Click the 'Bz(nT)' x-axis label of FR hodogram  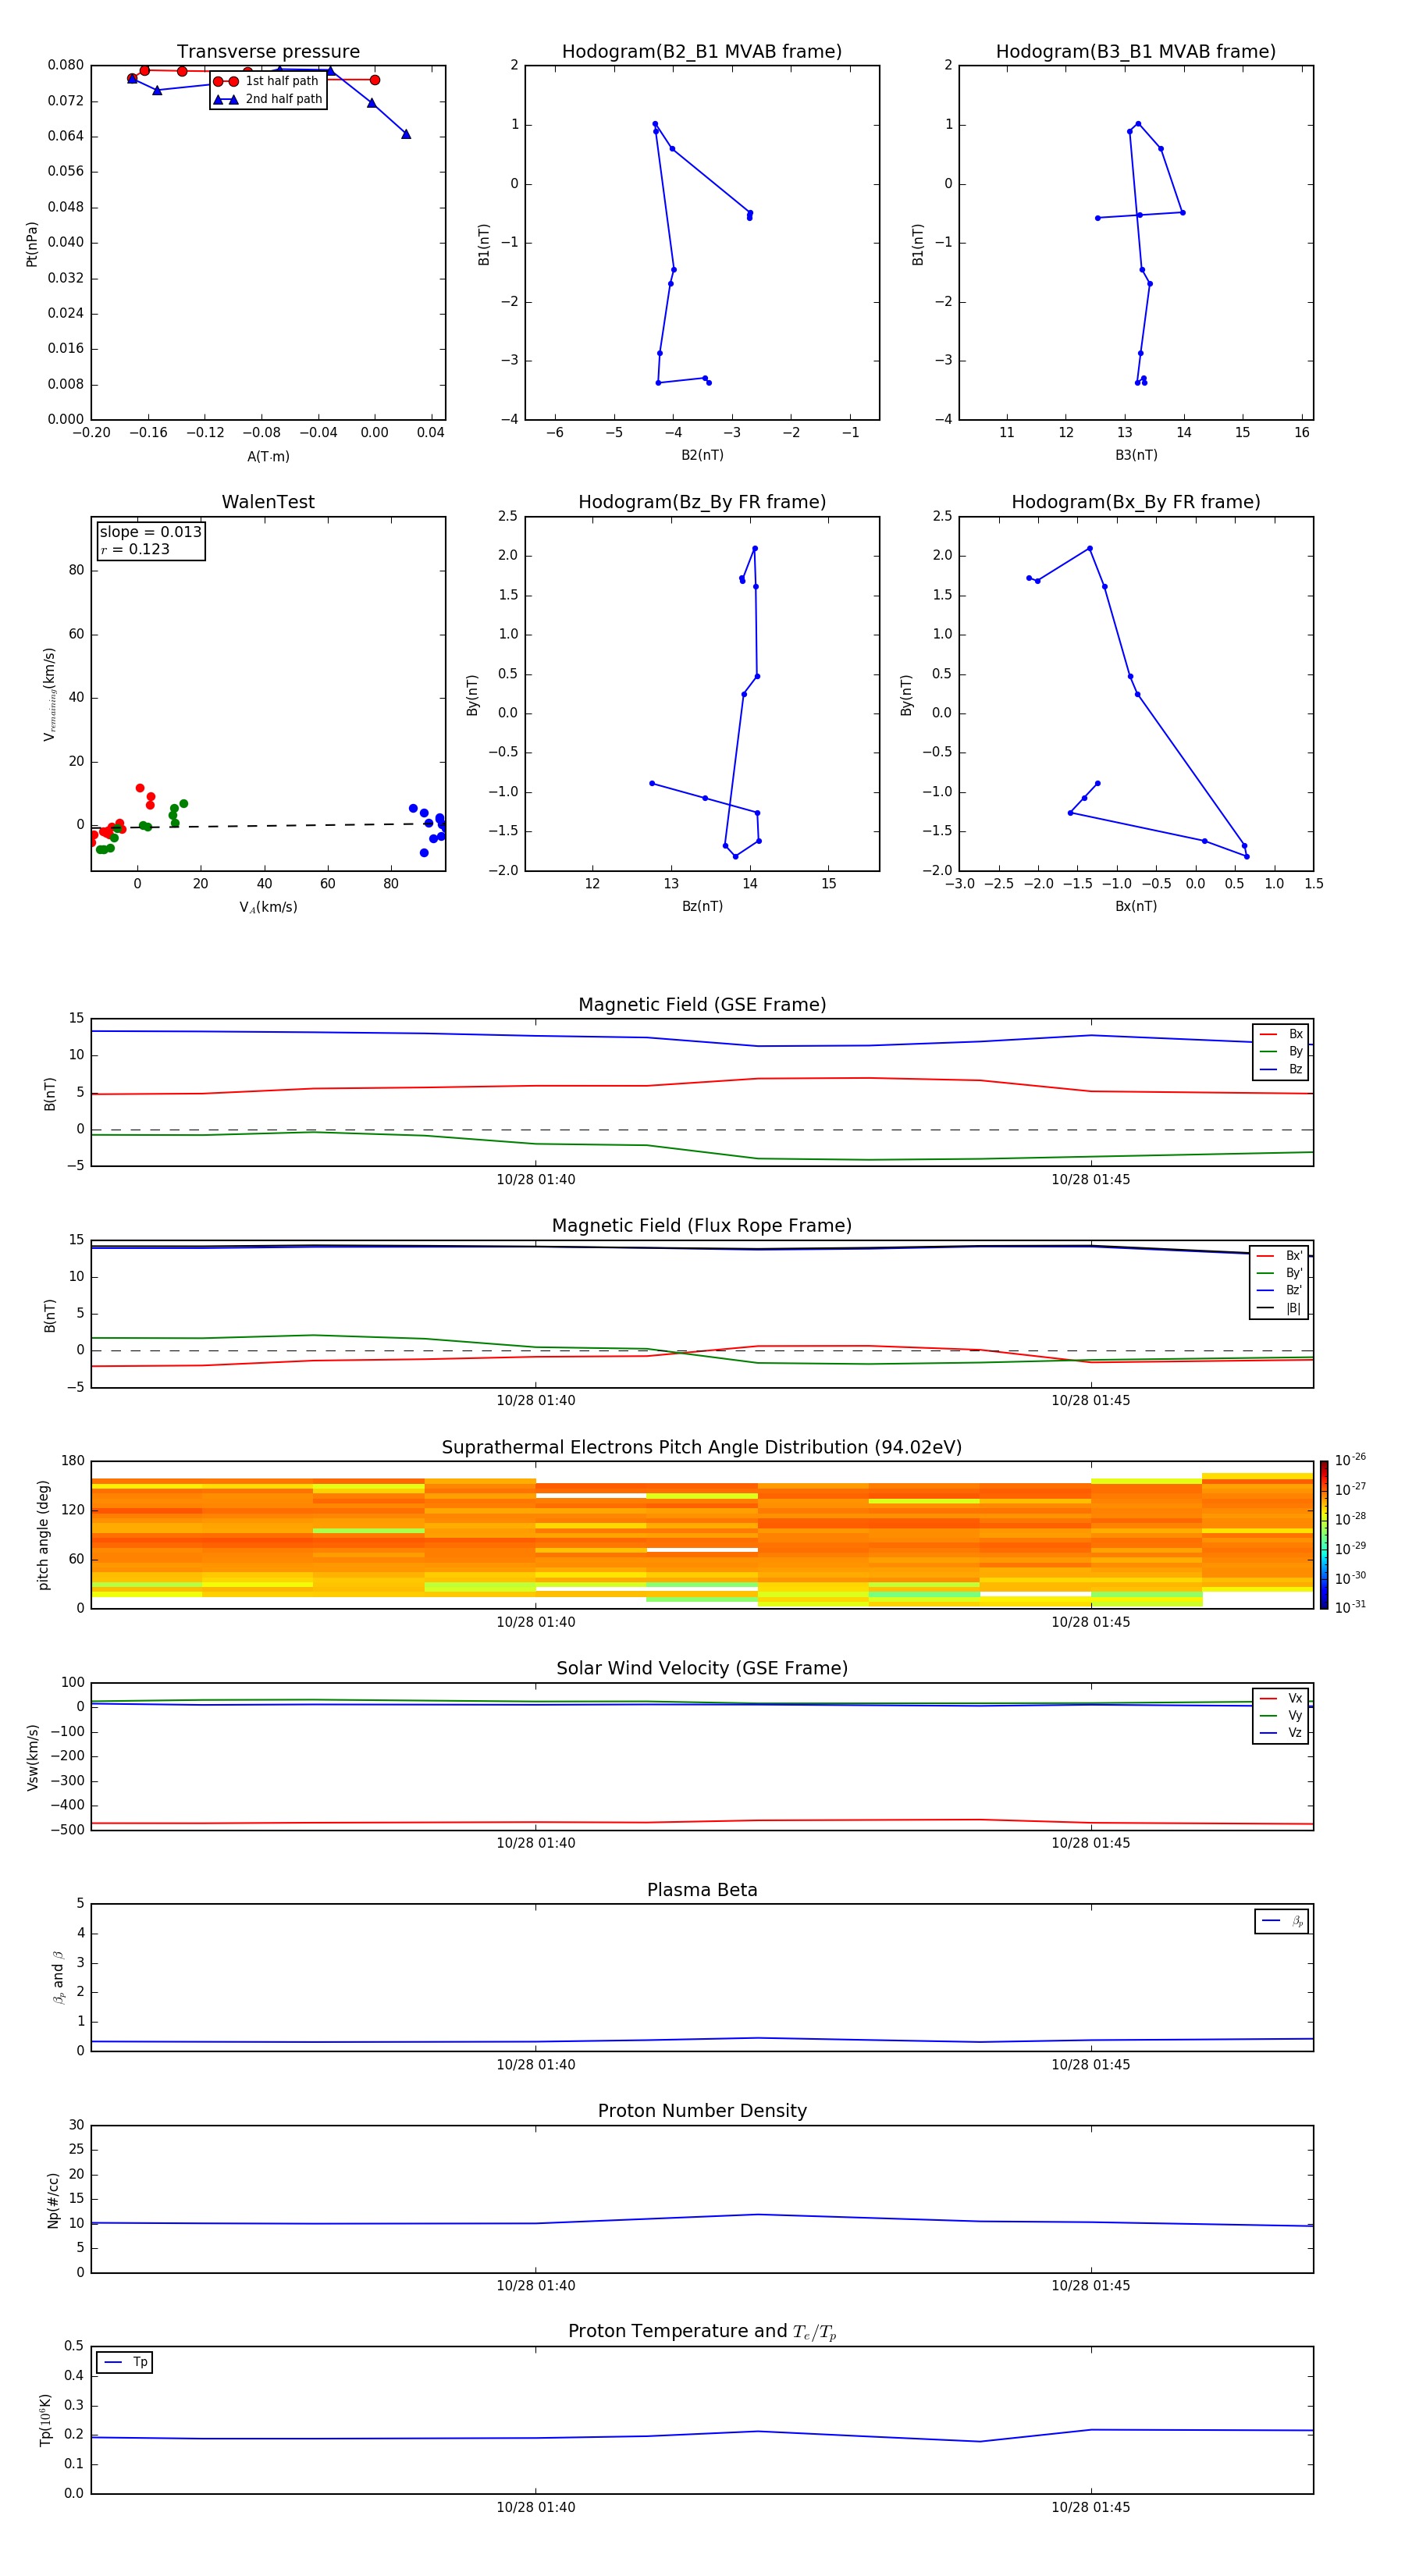[702, 906]
